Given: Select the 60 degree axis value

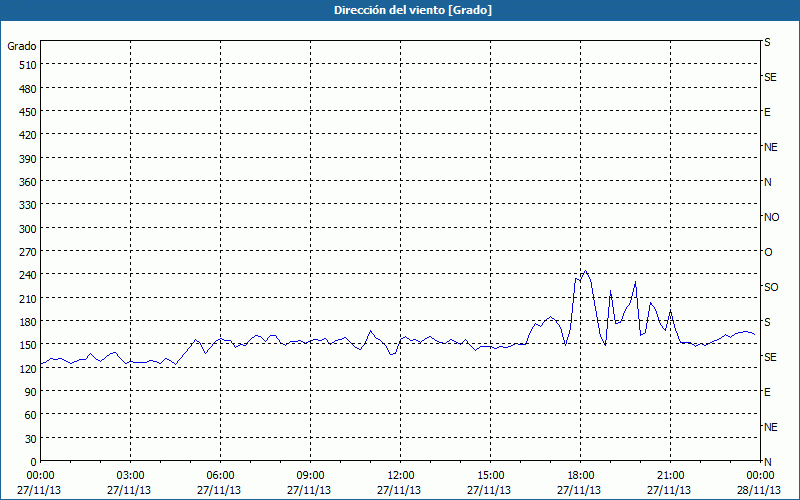Looking at the screenshot, I should 31,415.
